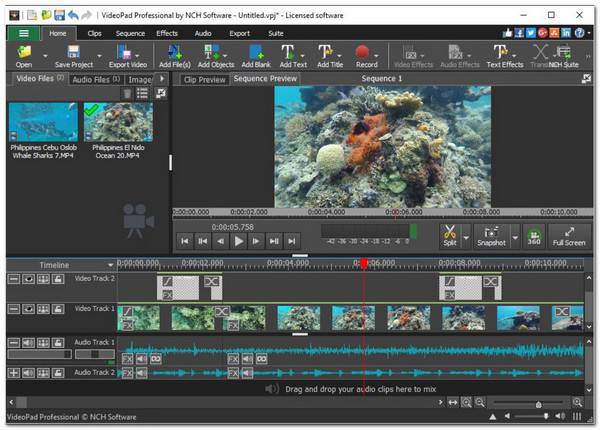This screenshot has height=430, width=600.
Task: Open the Clips ribbon tab
Action: 94,33
